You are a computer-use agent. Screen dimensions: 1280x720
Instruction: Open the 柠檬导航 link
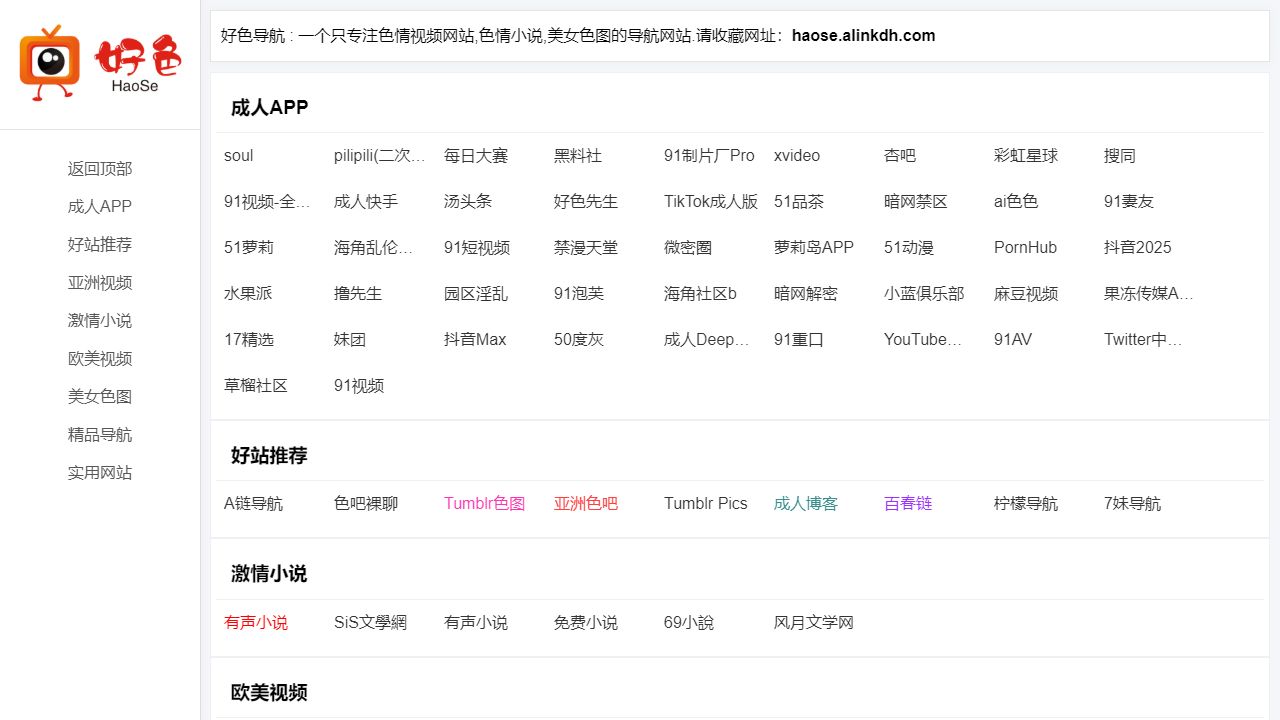pos(1026,504)
